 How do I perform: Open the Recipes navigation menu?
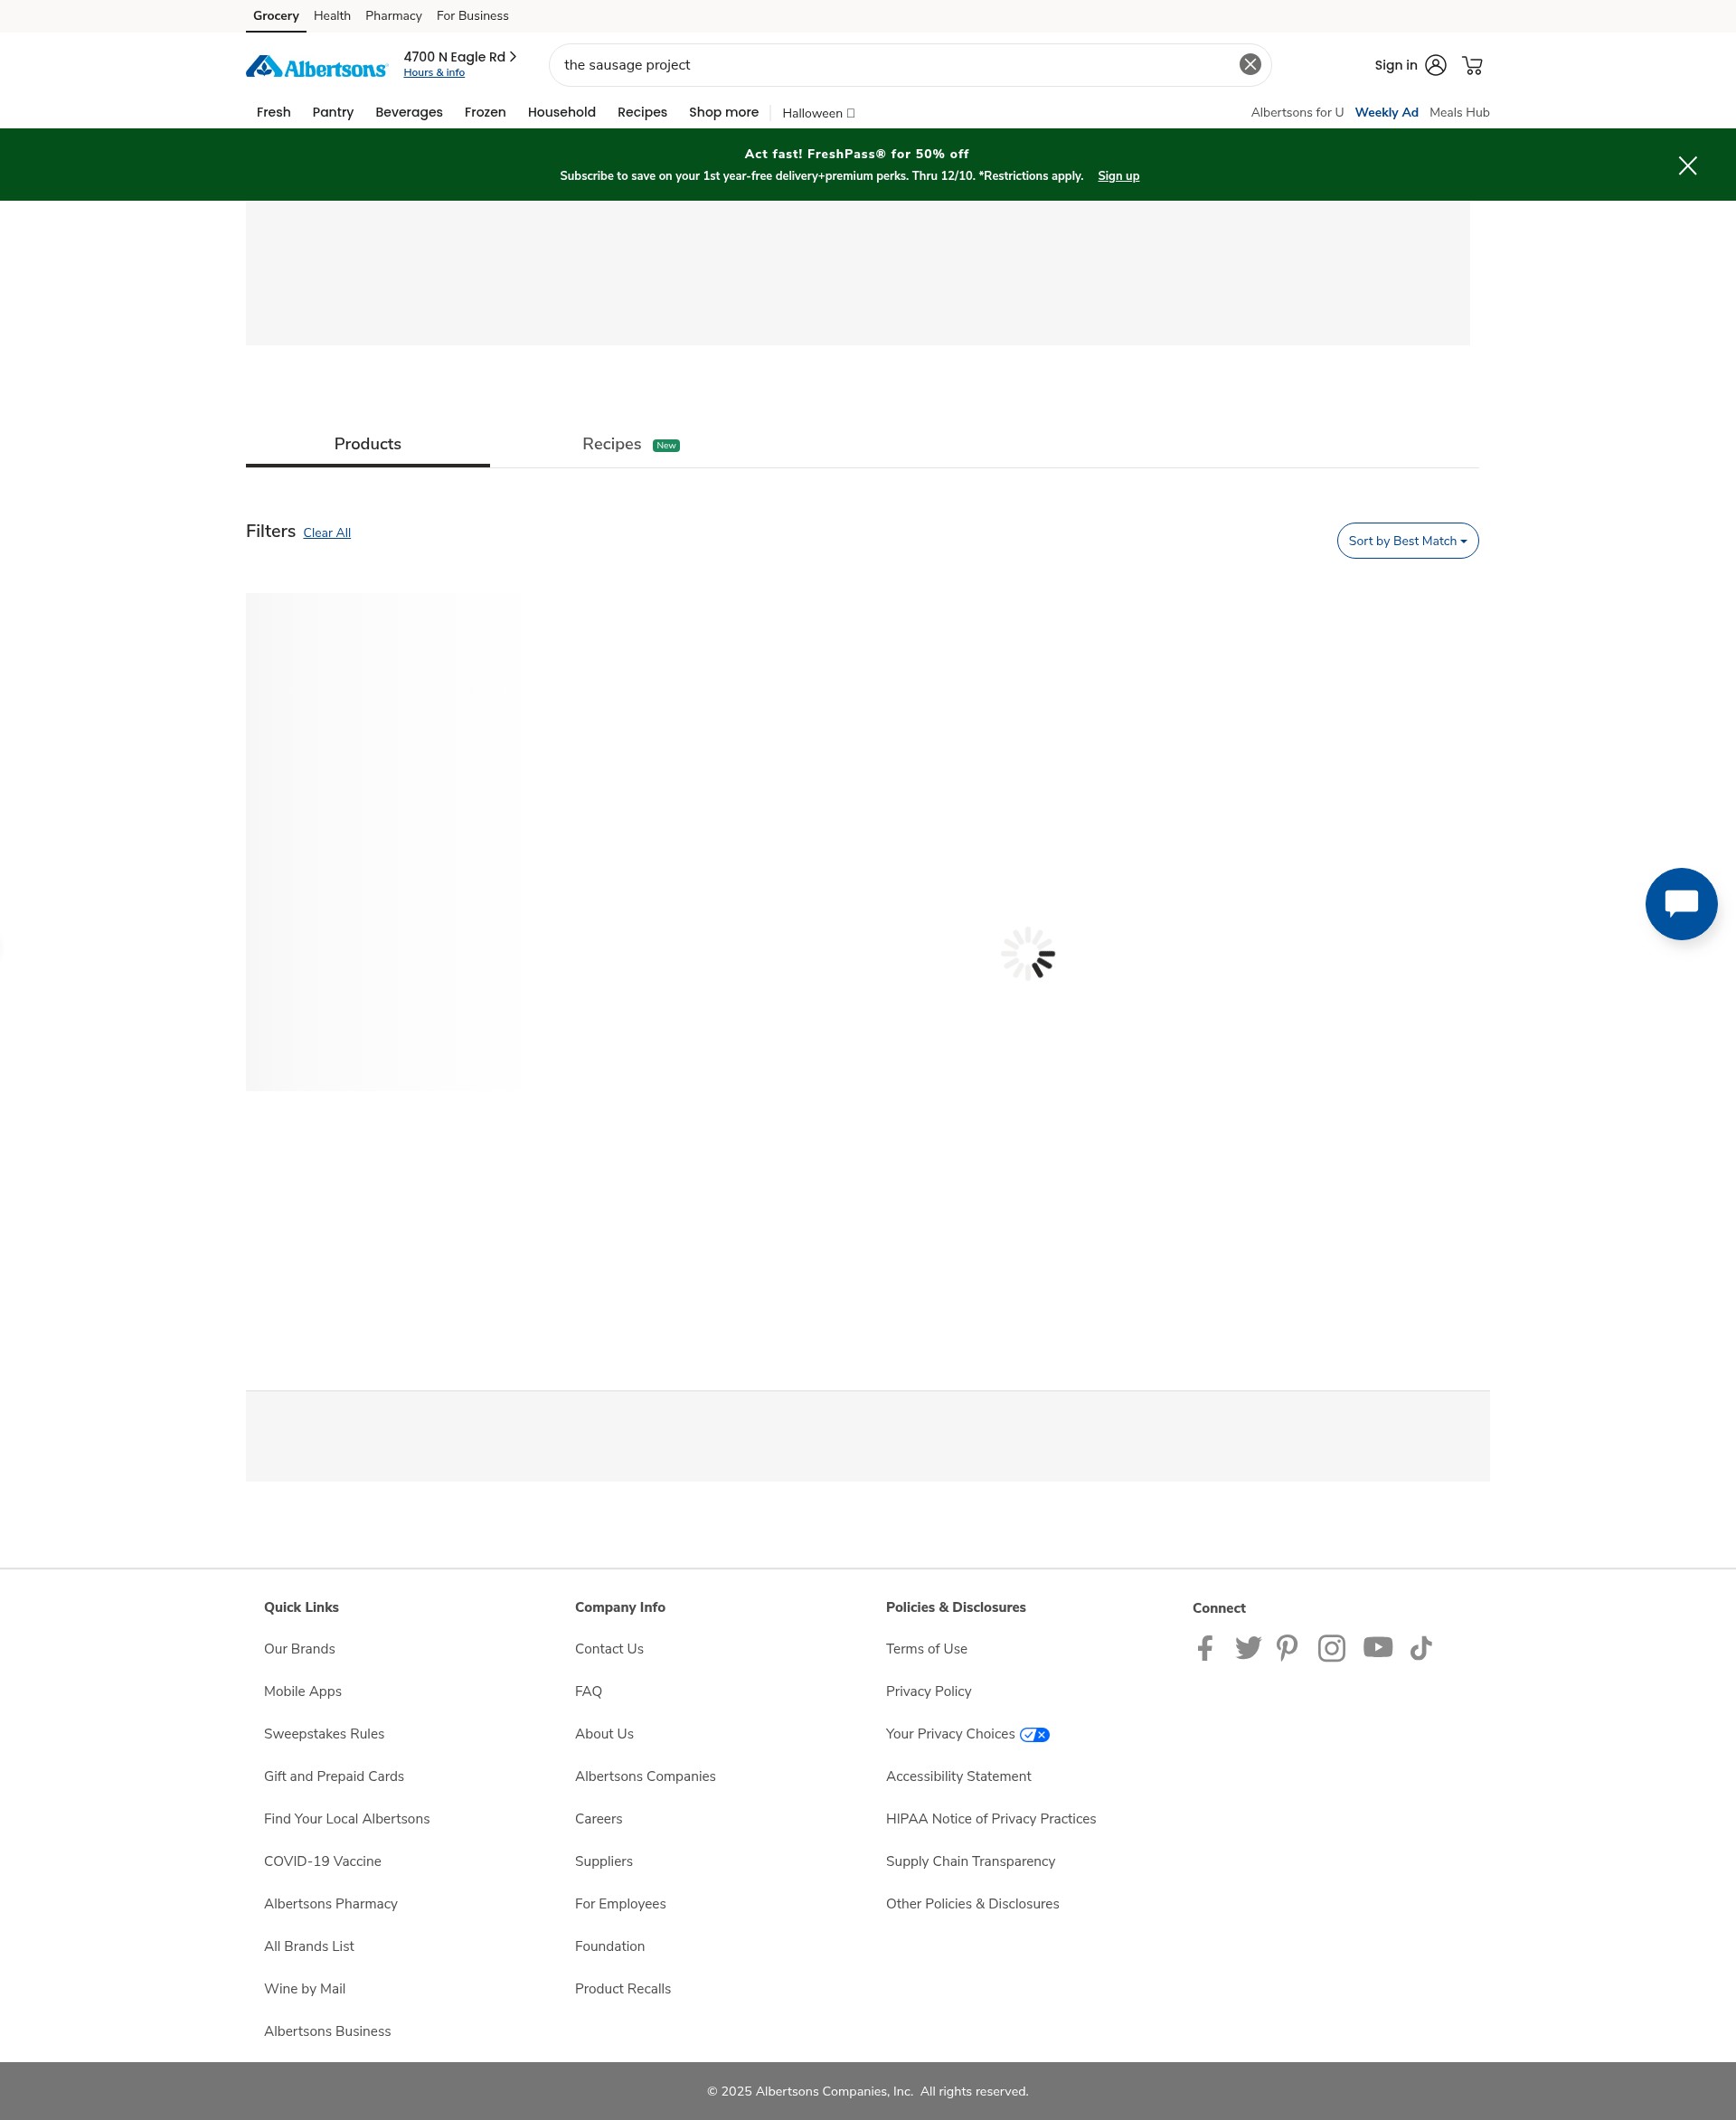point(642,112)
